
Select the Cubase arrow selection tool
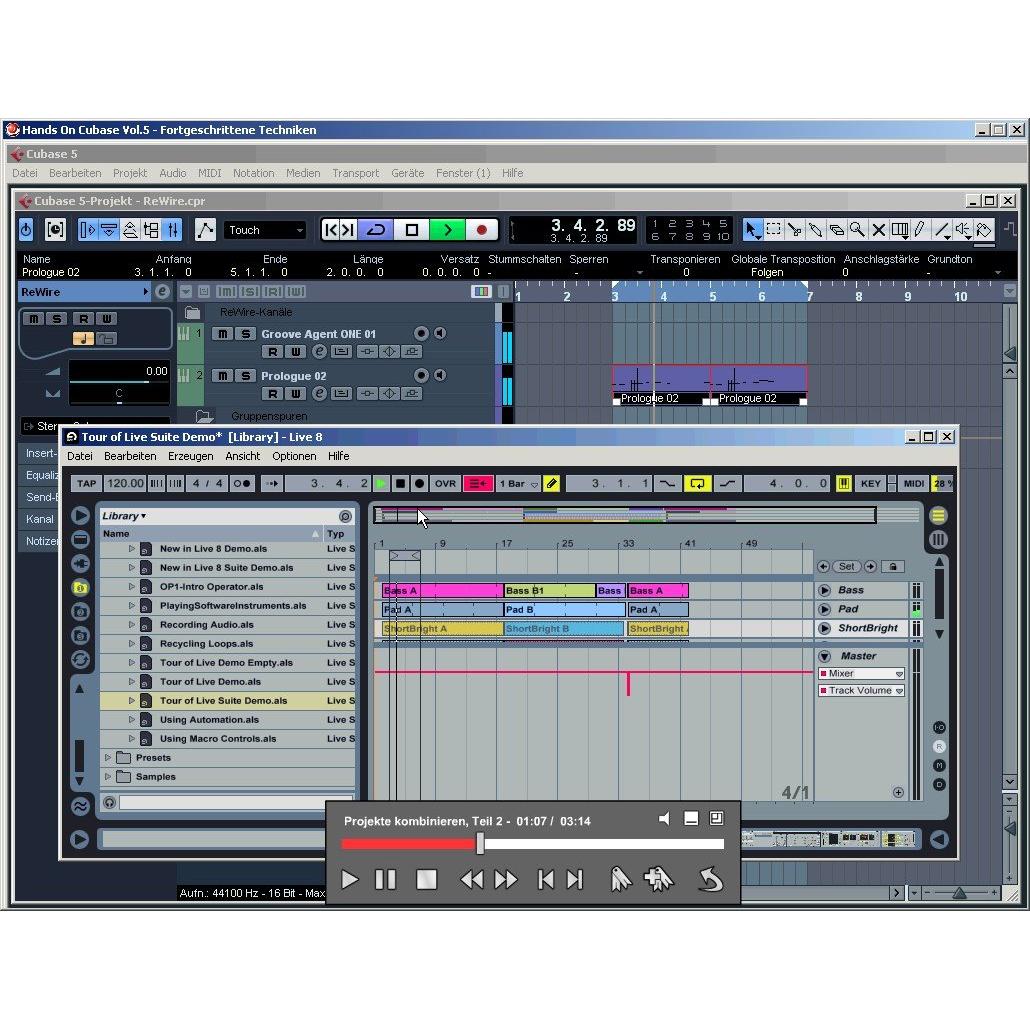(x=751, y=229)
